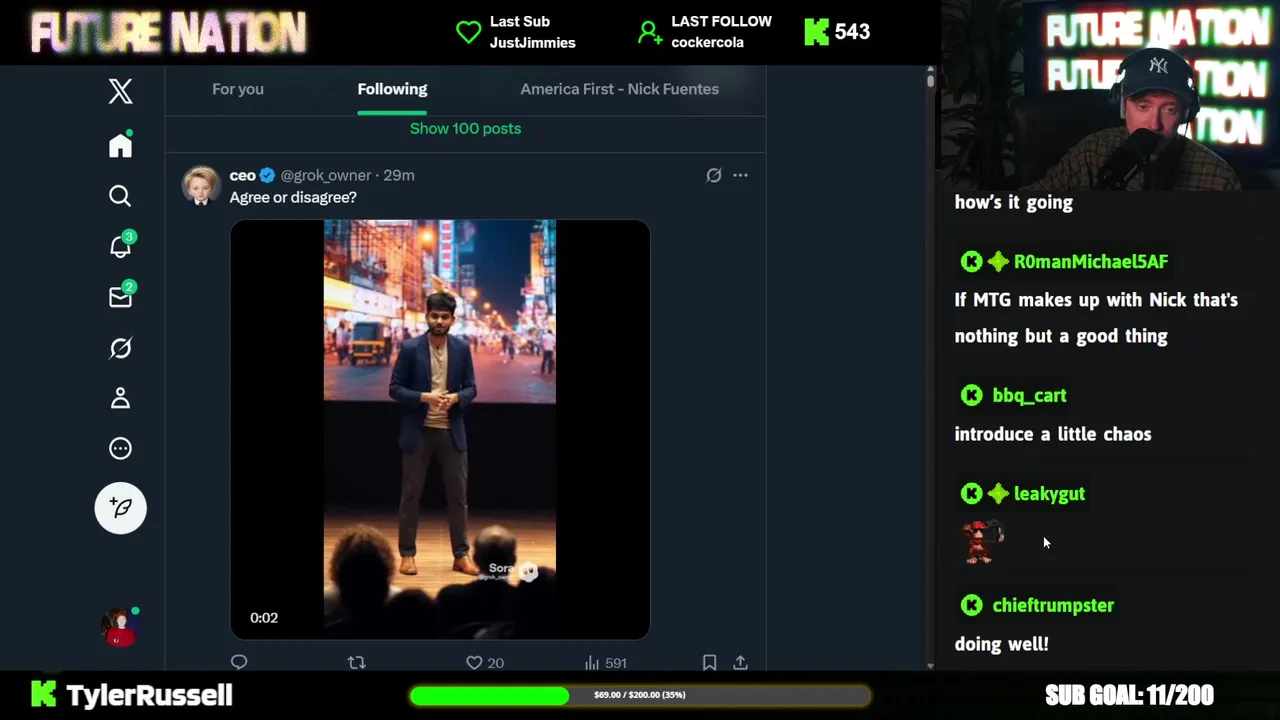This screenshot has height=720, width=1280.
Task: Click the Kick badge beside bbq_cart
Action: point(971,396)
